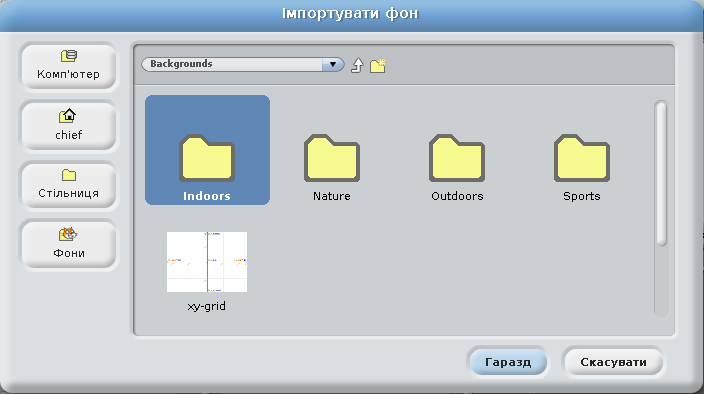704x394 pixels.
Task: Click the computer icon above Комп'ютер label
Action: point(69,56)
